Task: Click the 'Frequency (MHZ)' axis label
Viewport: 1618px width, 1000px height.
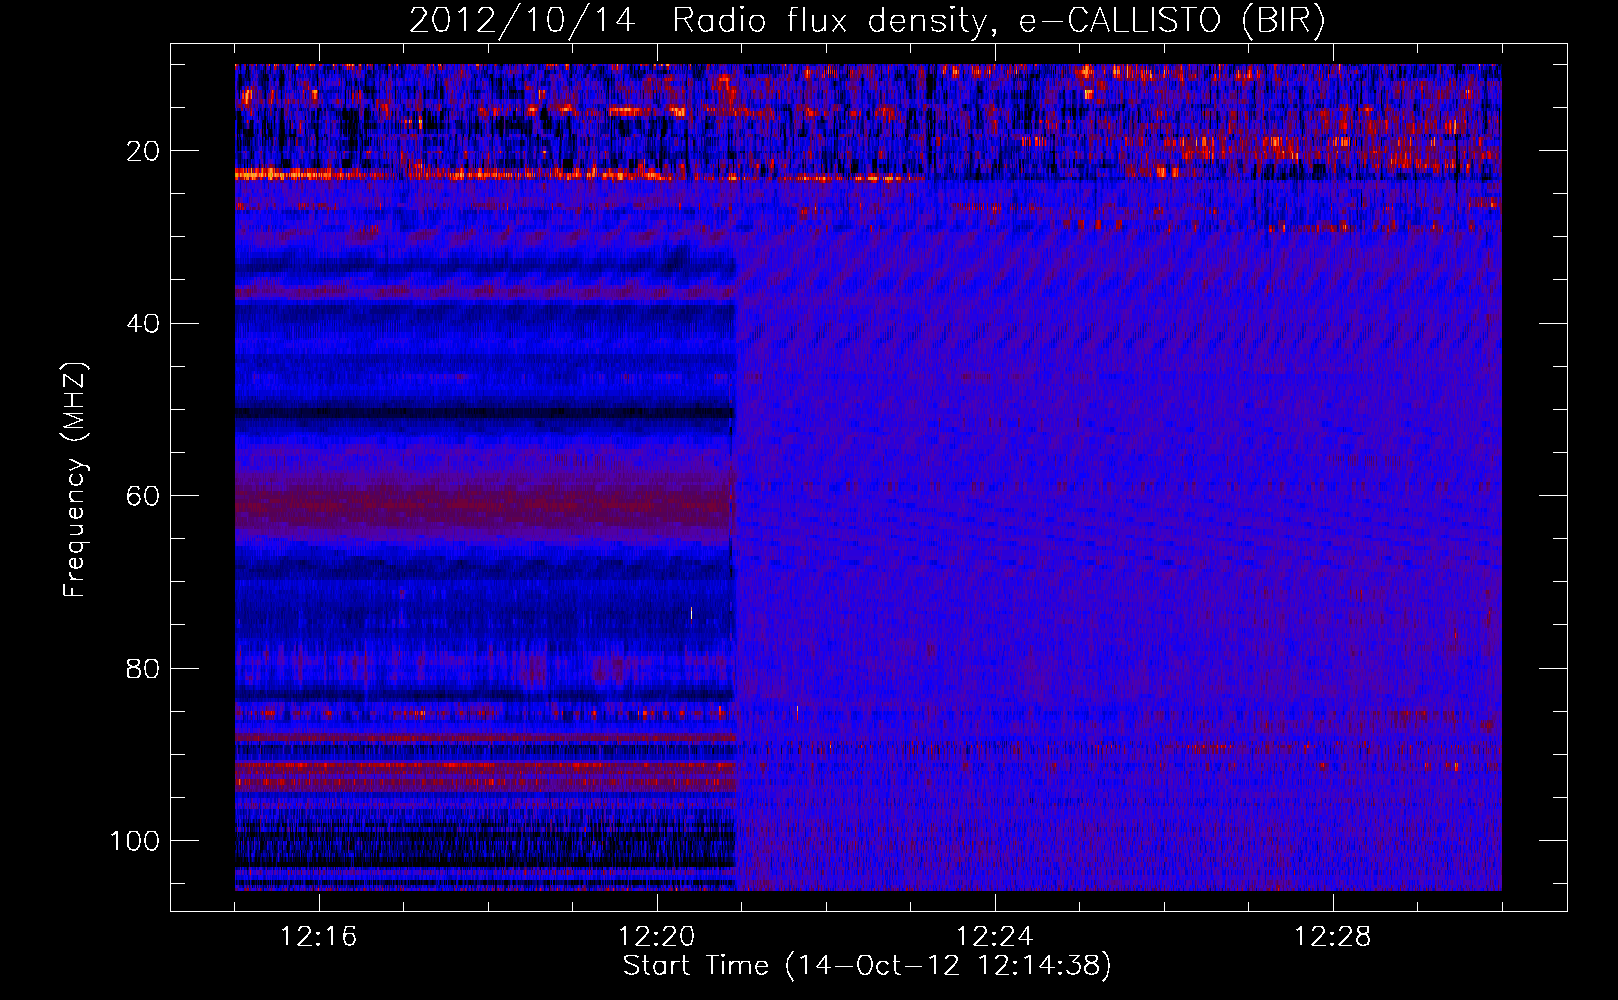Action: coord(75,480)
